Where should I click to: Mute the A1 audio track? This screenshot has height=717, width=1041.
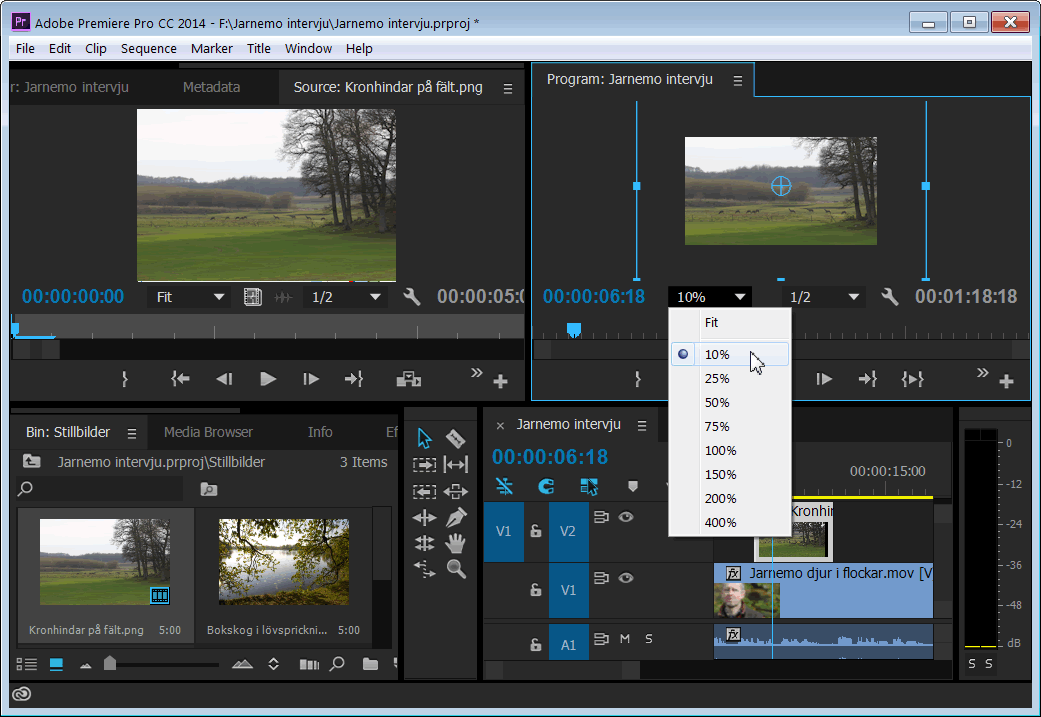pos(625,639)
